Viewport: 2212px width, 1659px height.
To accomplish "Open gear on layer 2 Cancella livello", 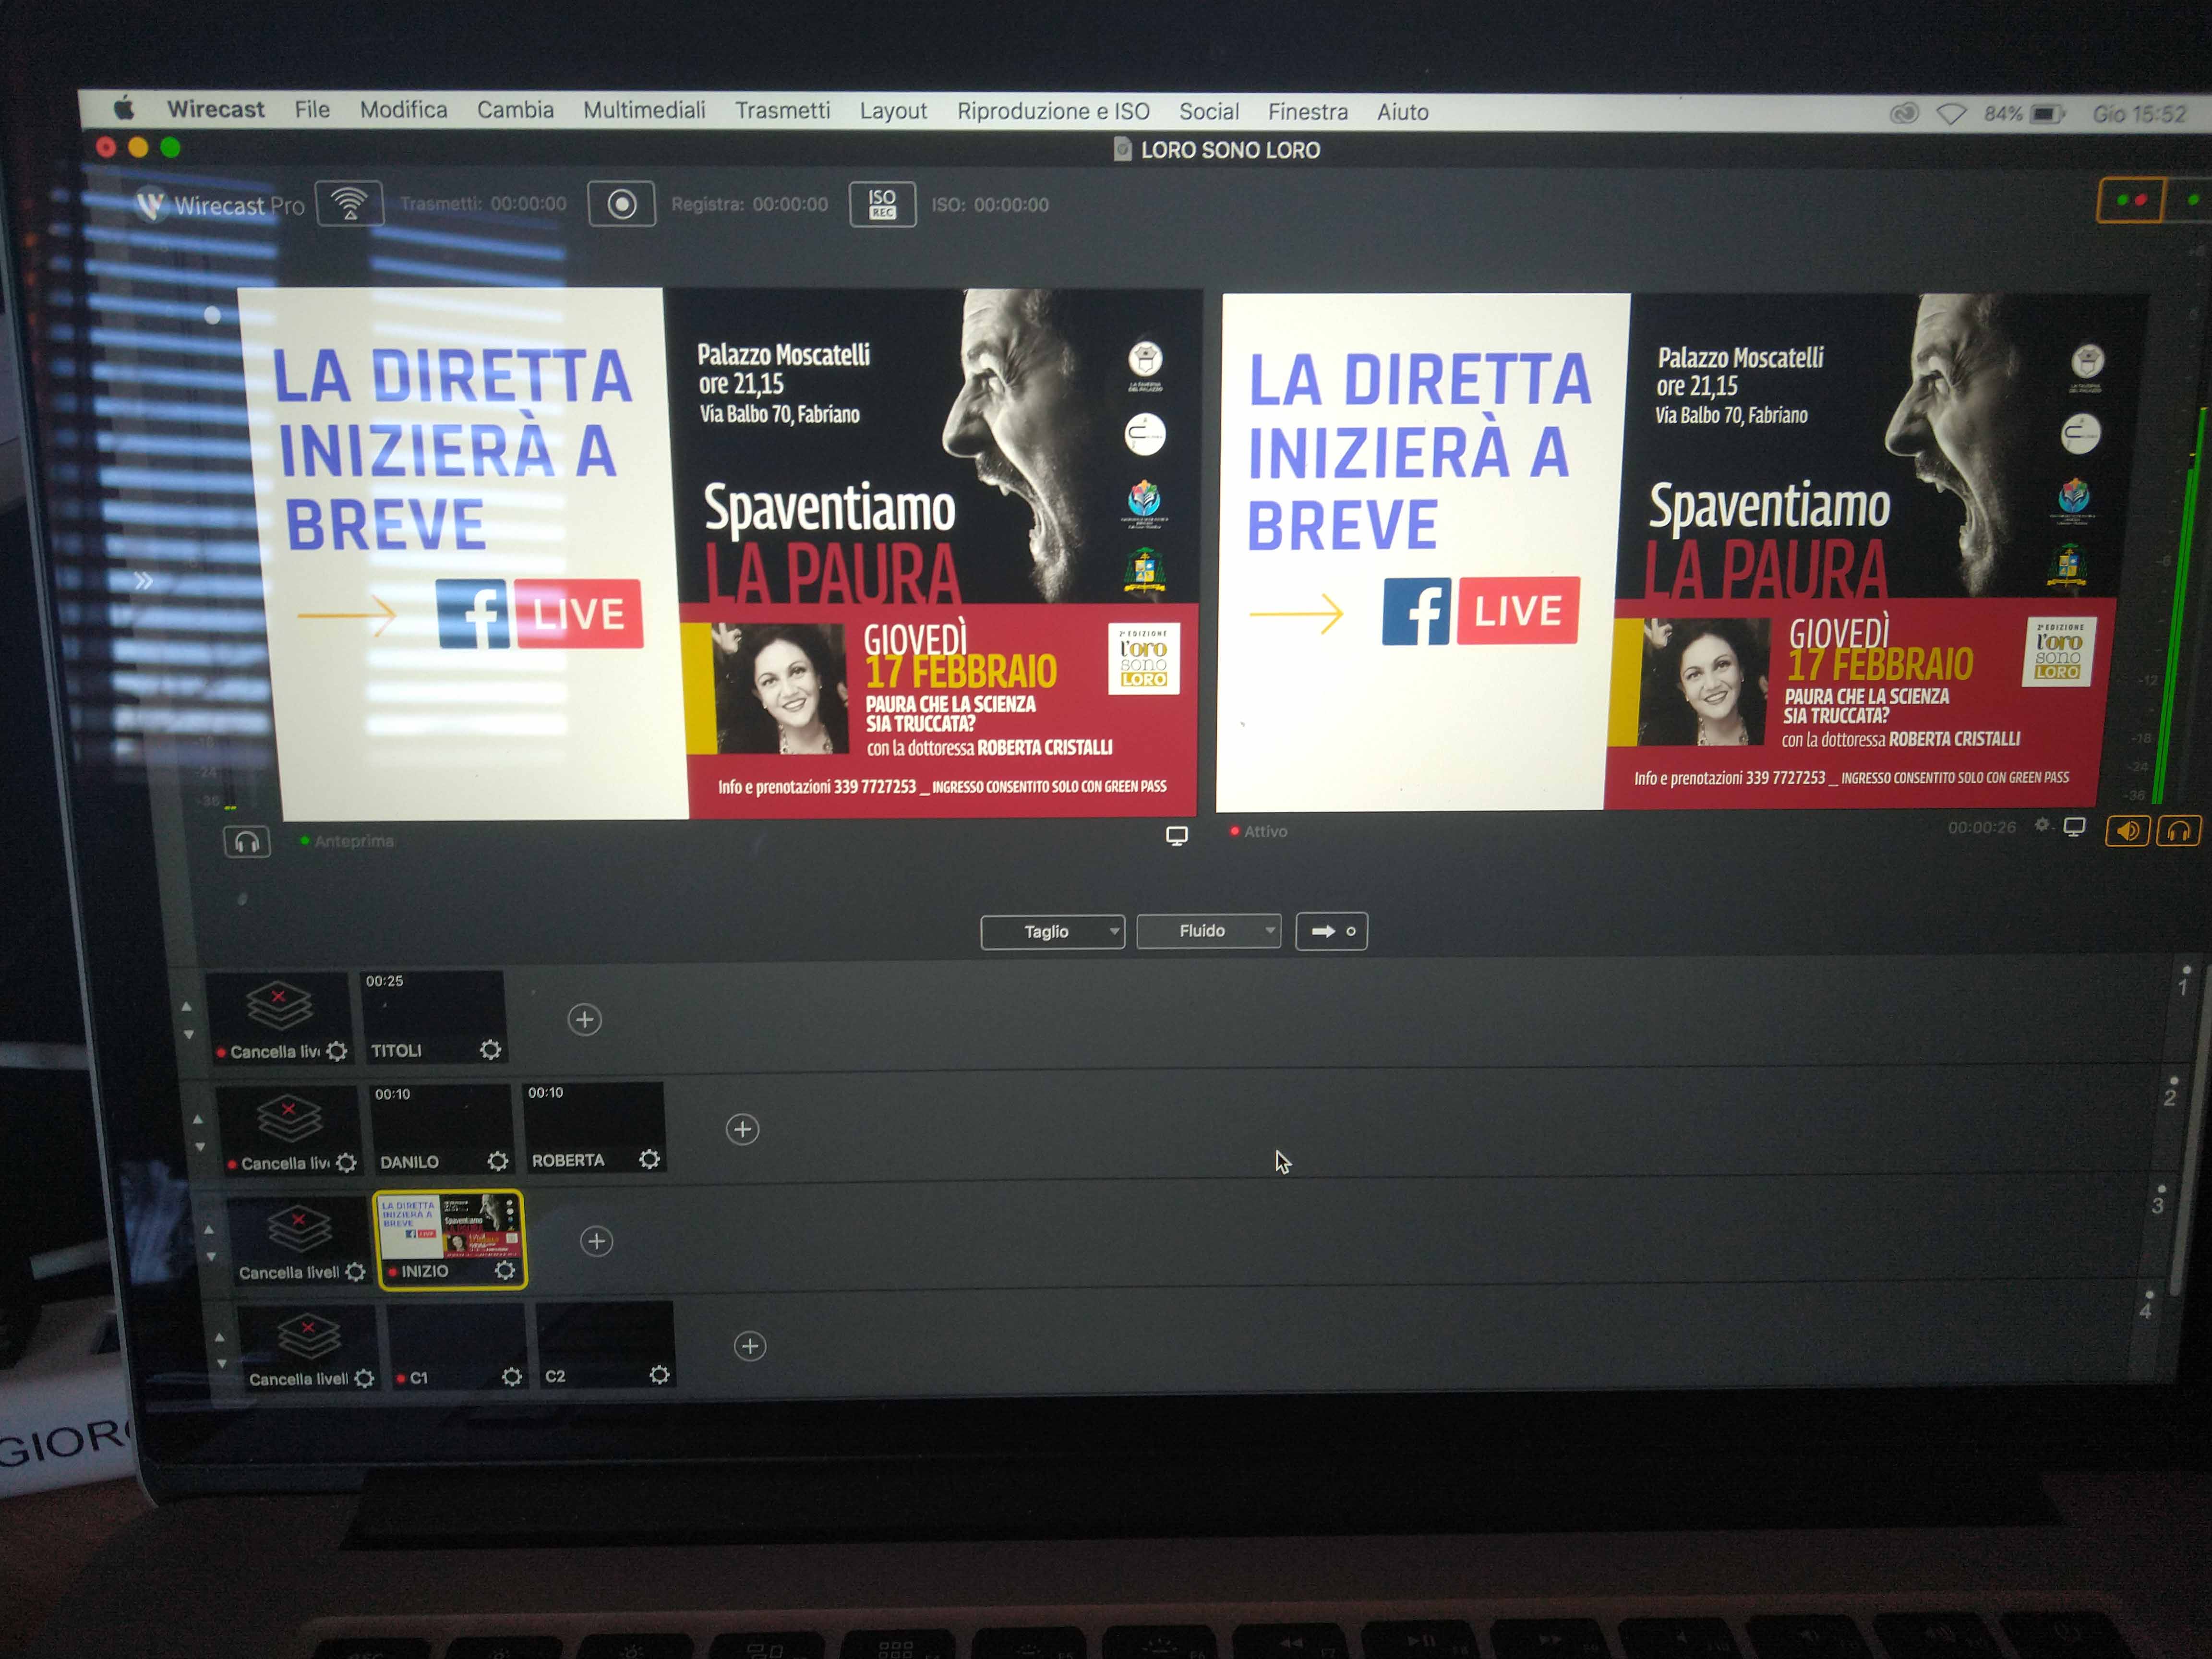I will [x=346, y=1162].
